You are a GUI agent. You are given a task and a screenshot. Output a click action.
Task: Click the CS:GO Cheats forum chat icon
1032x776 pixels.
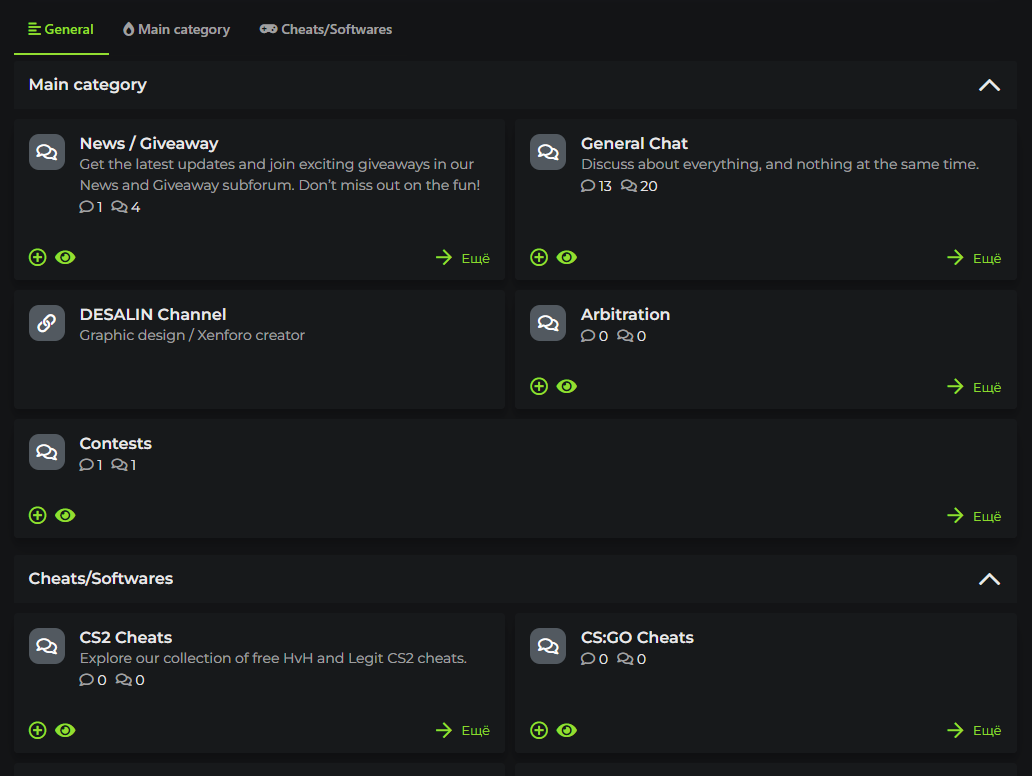548,646
